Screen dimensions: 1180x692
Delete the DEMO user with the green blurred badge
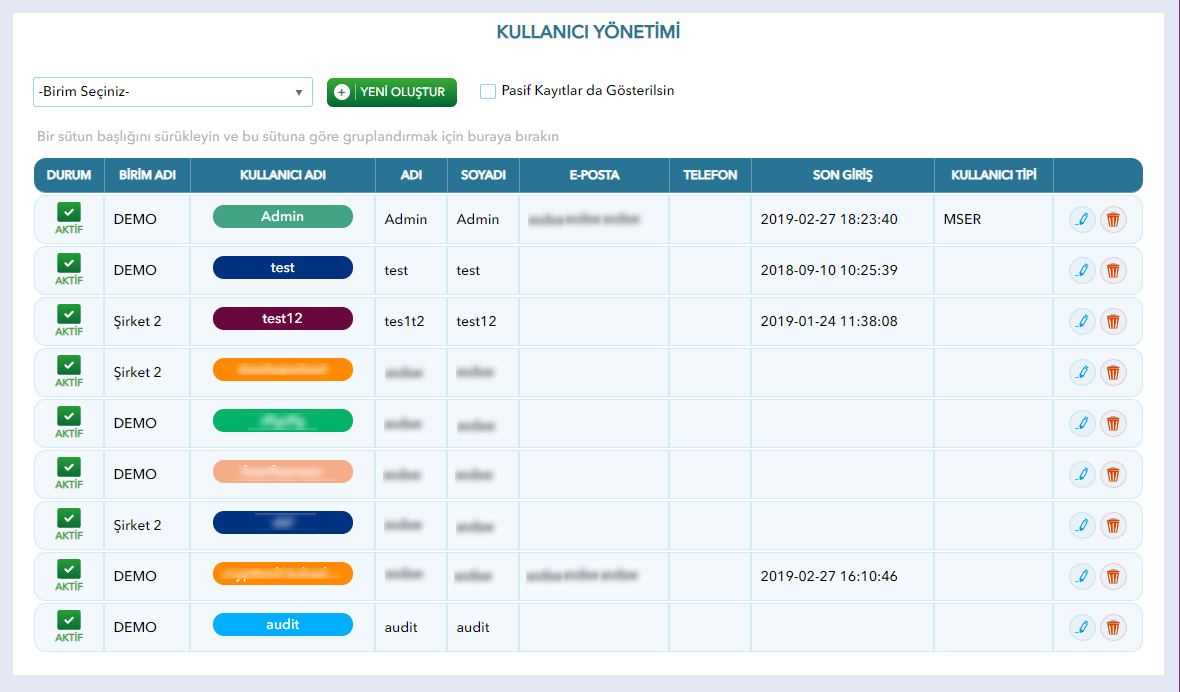[1113, 423]
